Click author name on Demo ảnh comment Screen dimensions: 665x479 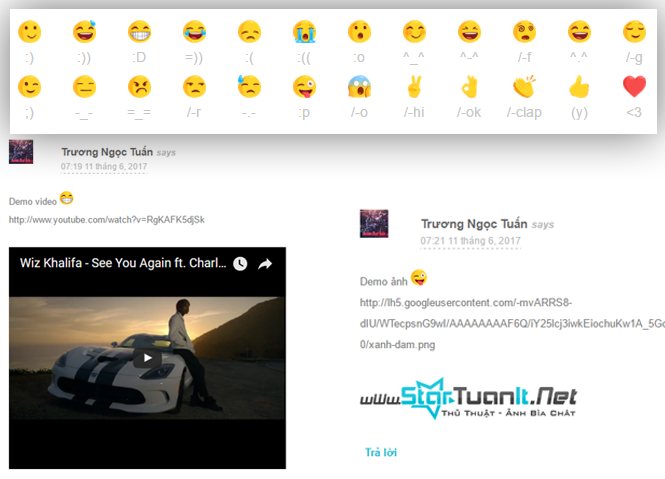tap(474, 224)
